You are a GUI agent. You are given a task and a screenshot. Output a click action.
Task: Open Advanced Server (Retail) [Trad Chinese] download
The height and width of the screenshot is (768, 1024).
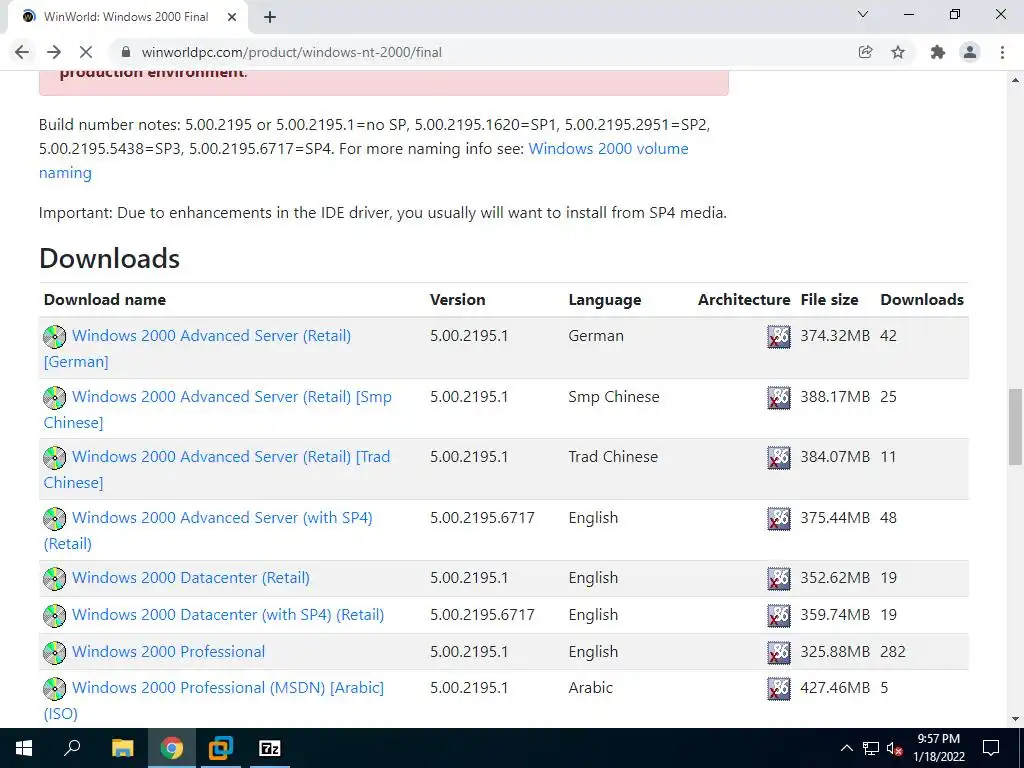click(231, 456)
